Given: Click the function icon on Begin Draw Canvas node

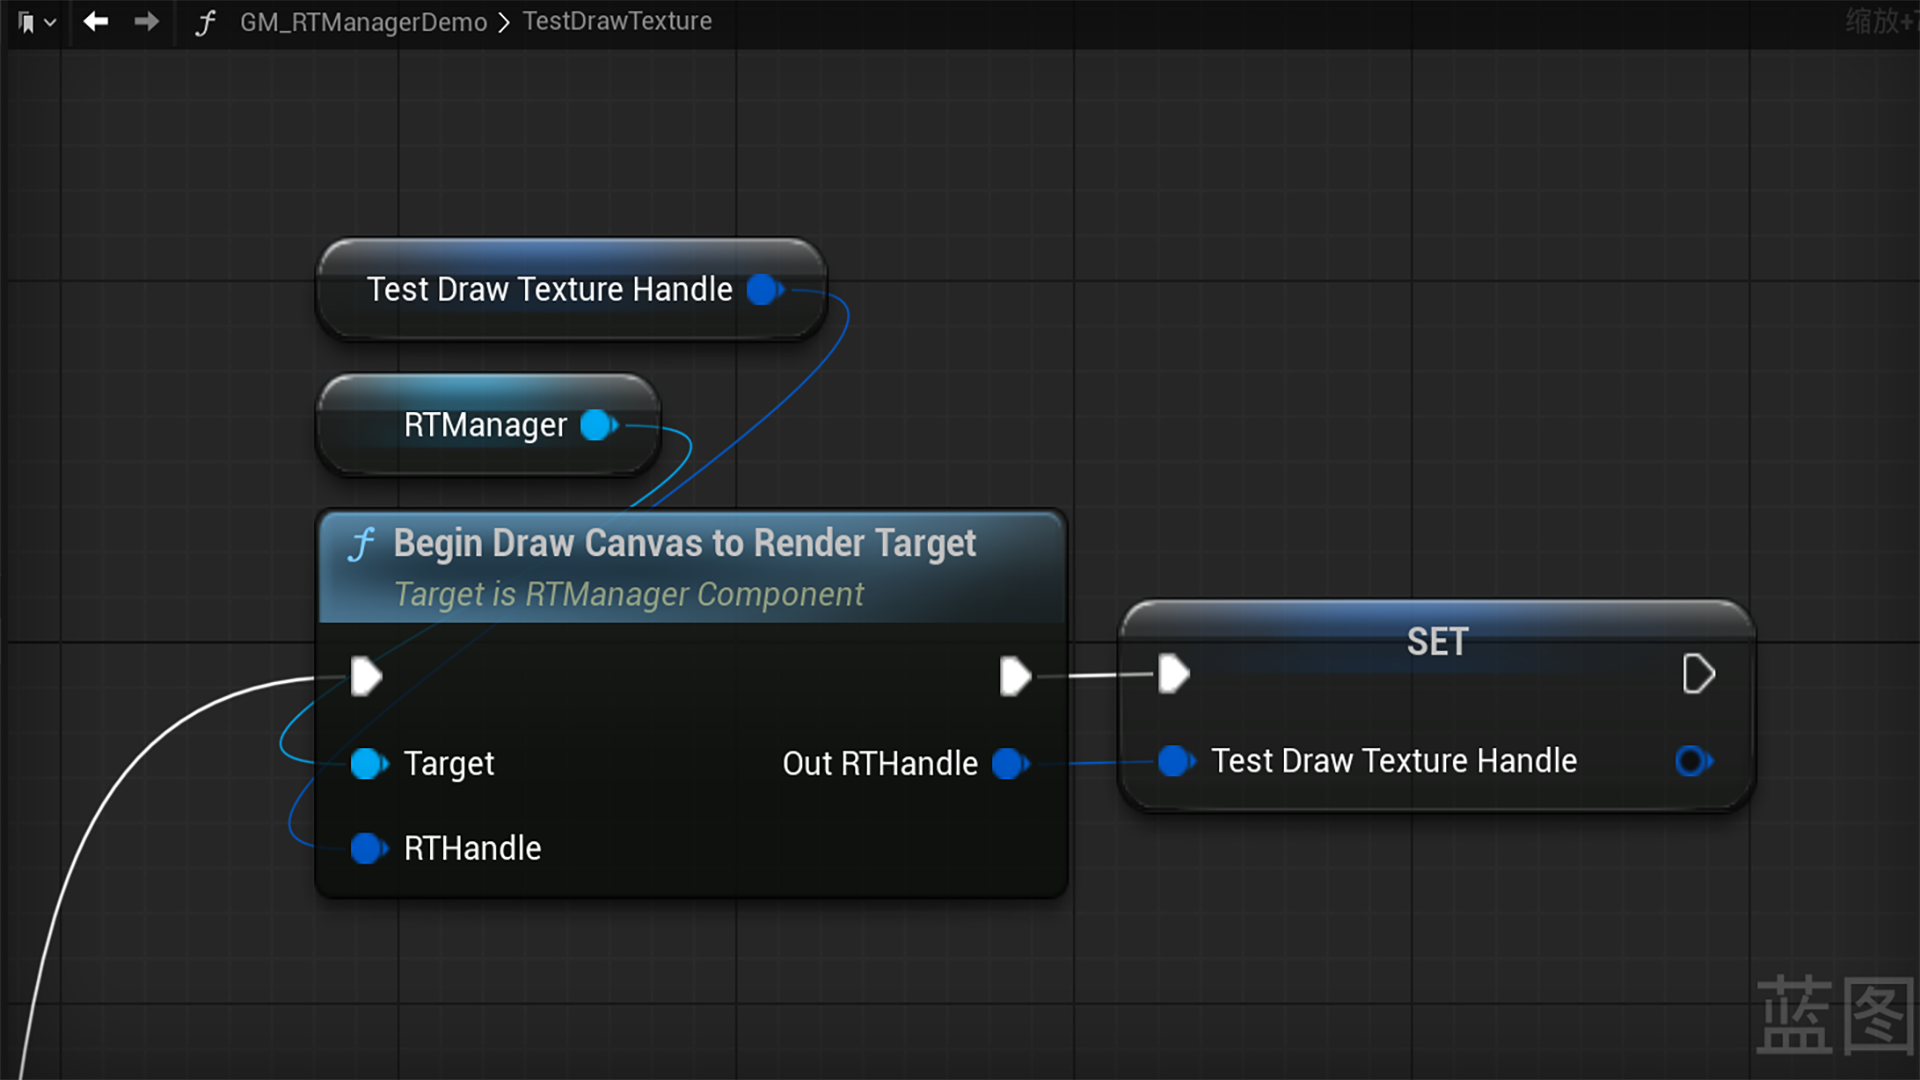Looking at the screenshot, I should 361,545.
